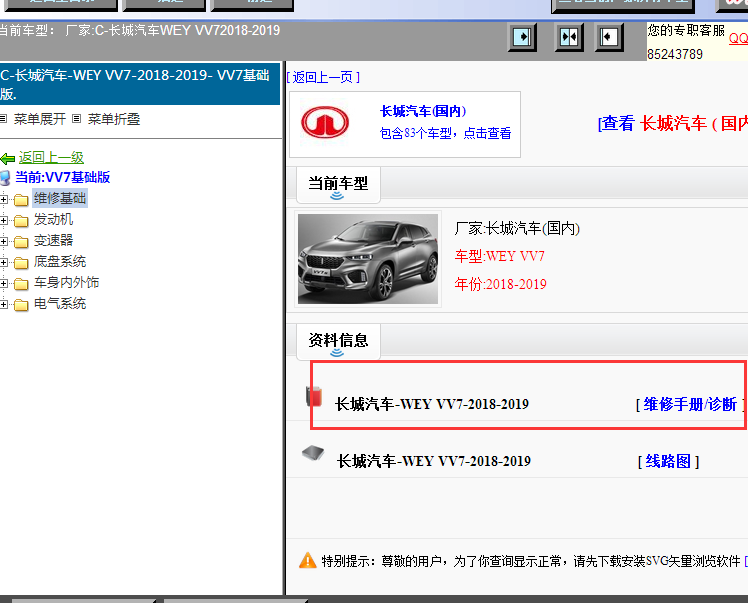Click the 车型:WEY VV7 text

[x=499, y=257]
